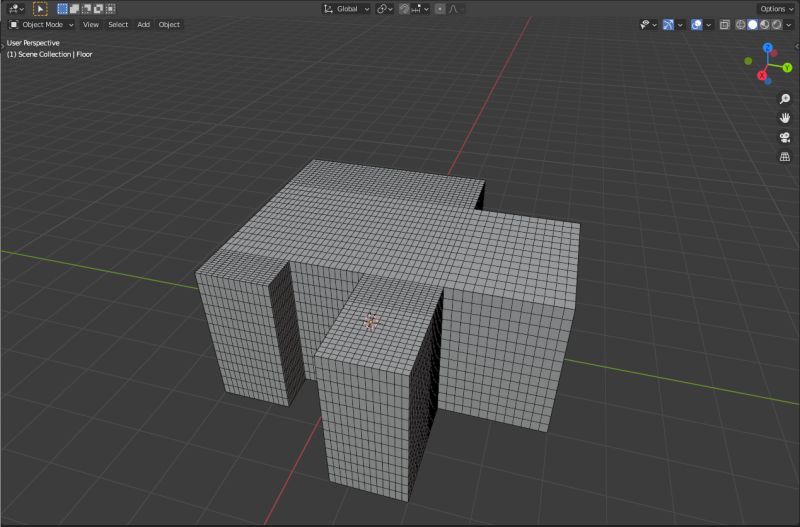Click the User Perspective label
Image resolution: width=800 pixels, height=527 pixels.
tap(33, 43)
